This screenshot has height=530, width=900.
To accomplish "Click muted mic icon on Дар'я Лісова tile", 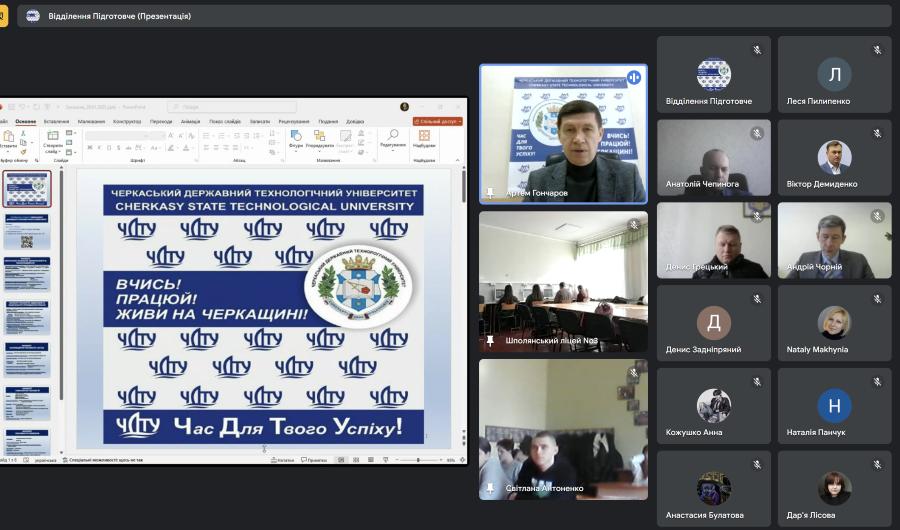I will coord(877,464).
